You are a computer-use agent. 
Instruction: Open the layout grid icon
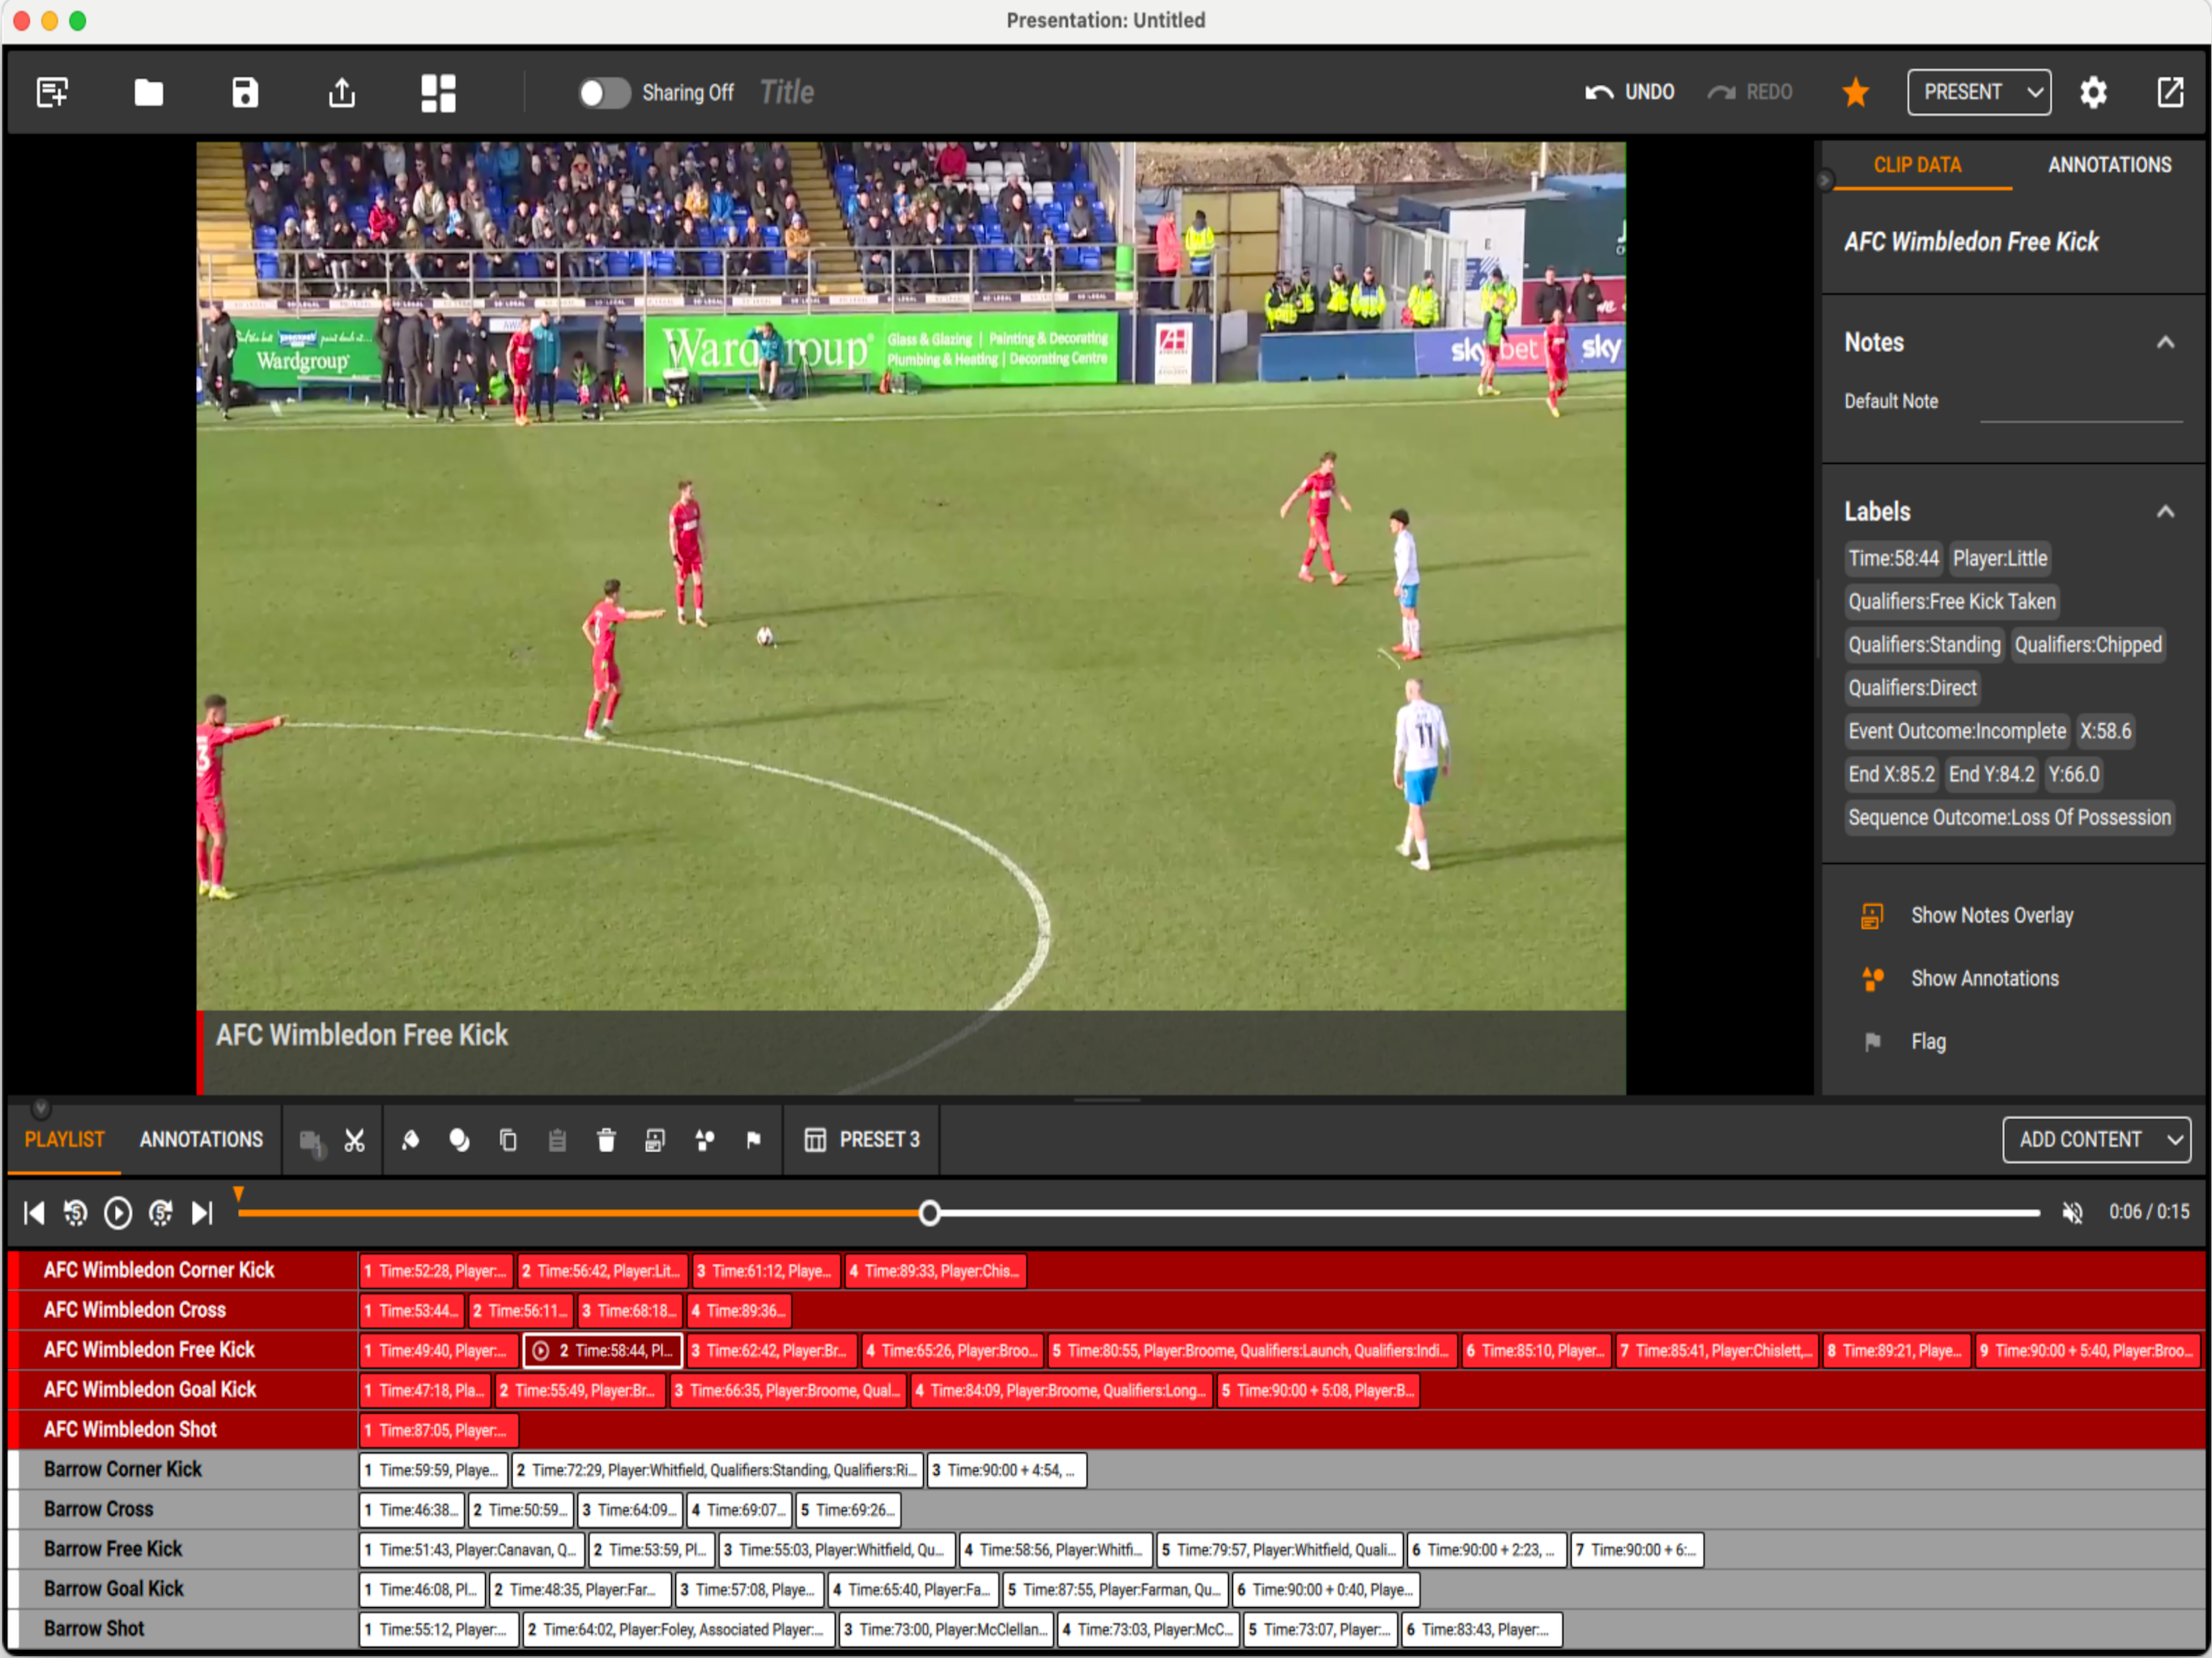point(438,92)
